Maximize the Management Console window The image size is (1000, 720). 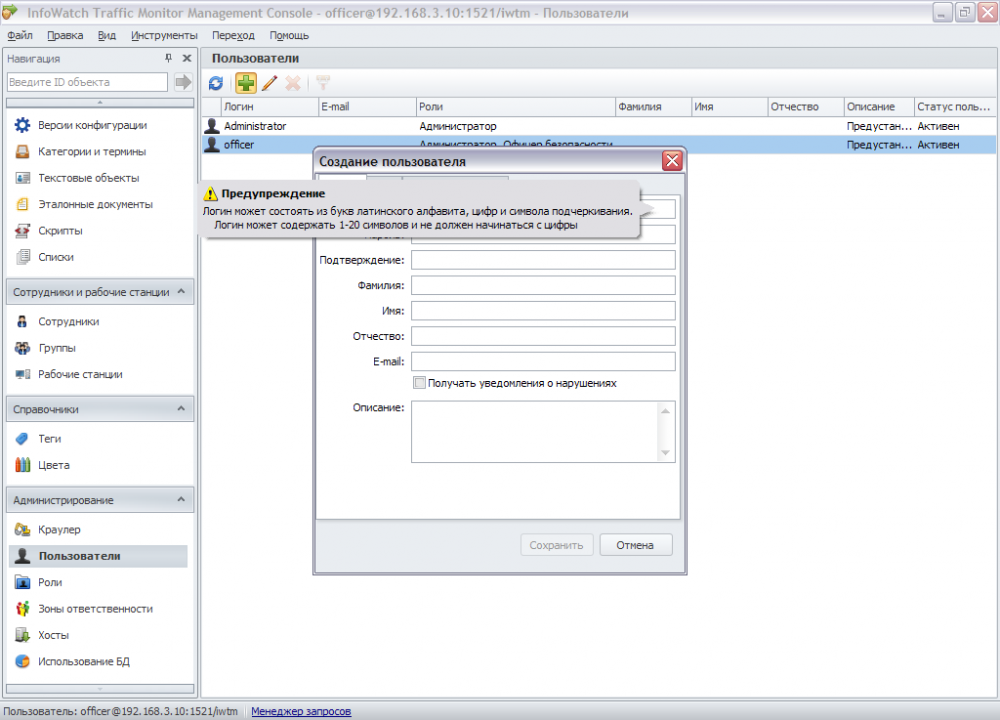(x=964, y=12)
